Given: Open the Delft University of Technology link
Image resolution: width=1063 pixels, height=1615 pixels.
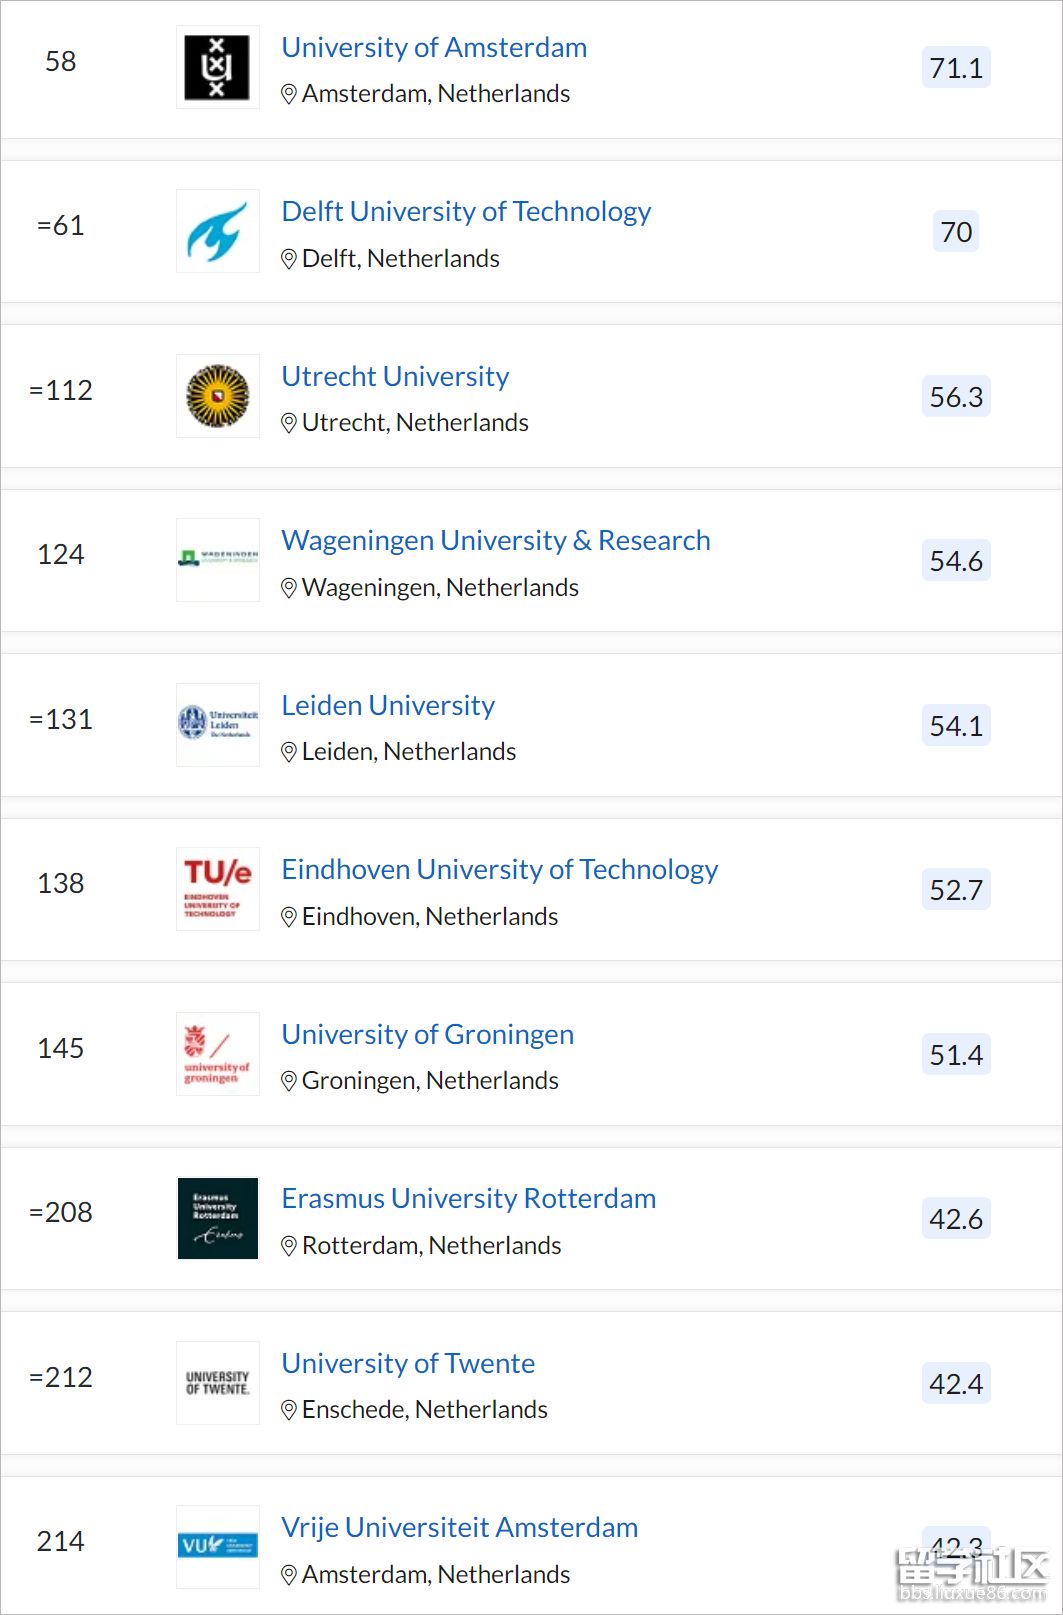Looking at the screenshot, I should click(x=466, y=211).
